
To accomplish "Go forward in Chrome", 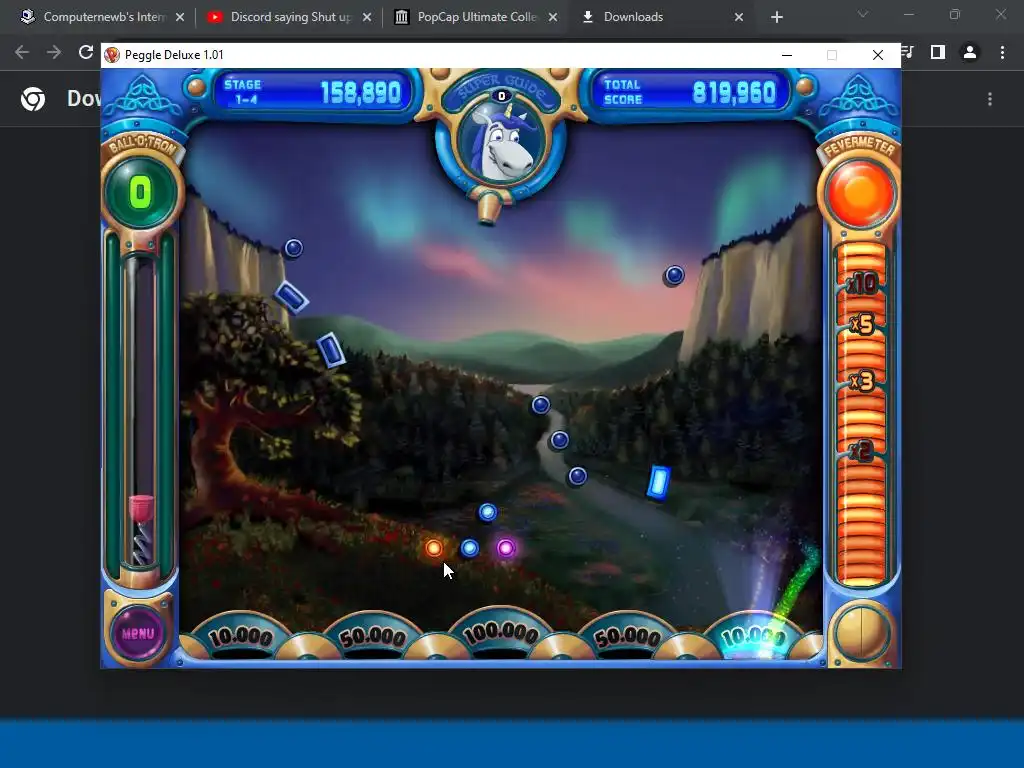I will click(x=54, y=52).
